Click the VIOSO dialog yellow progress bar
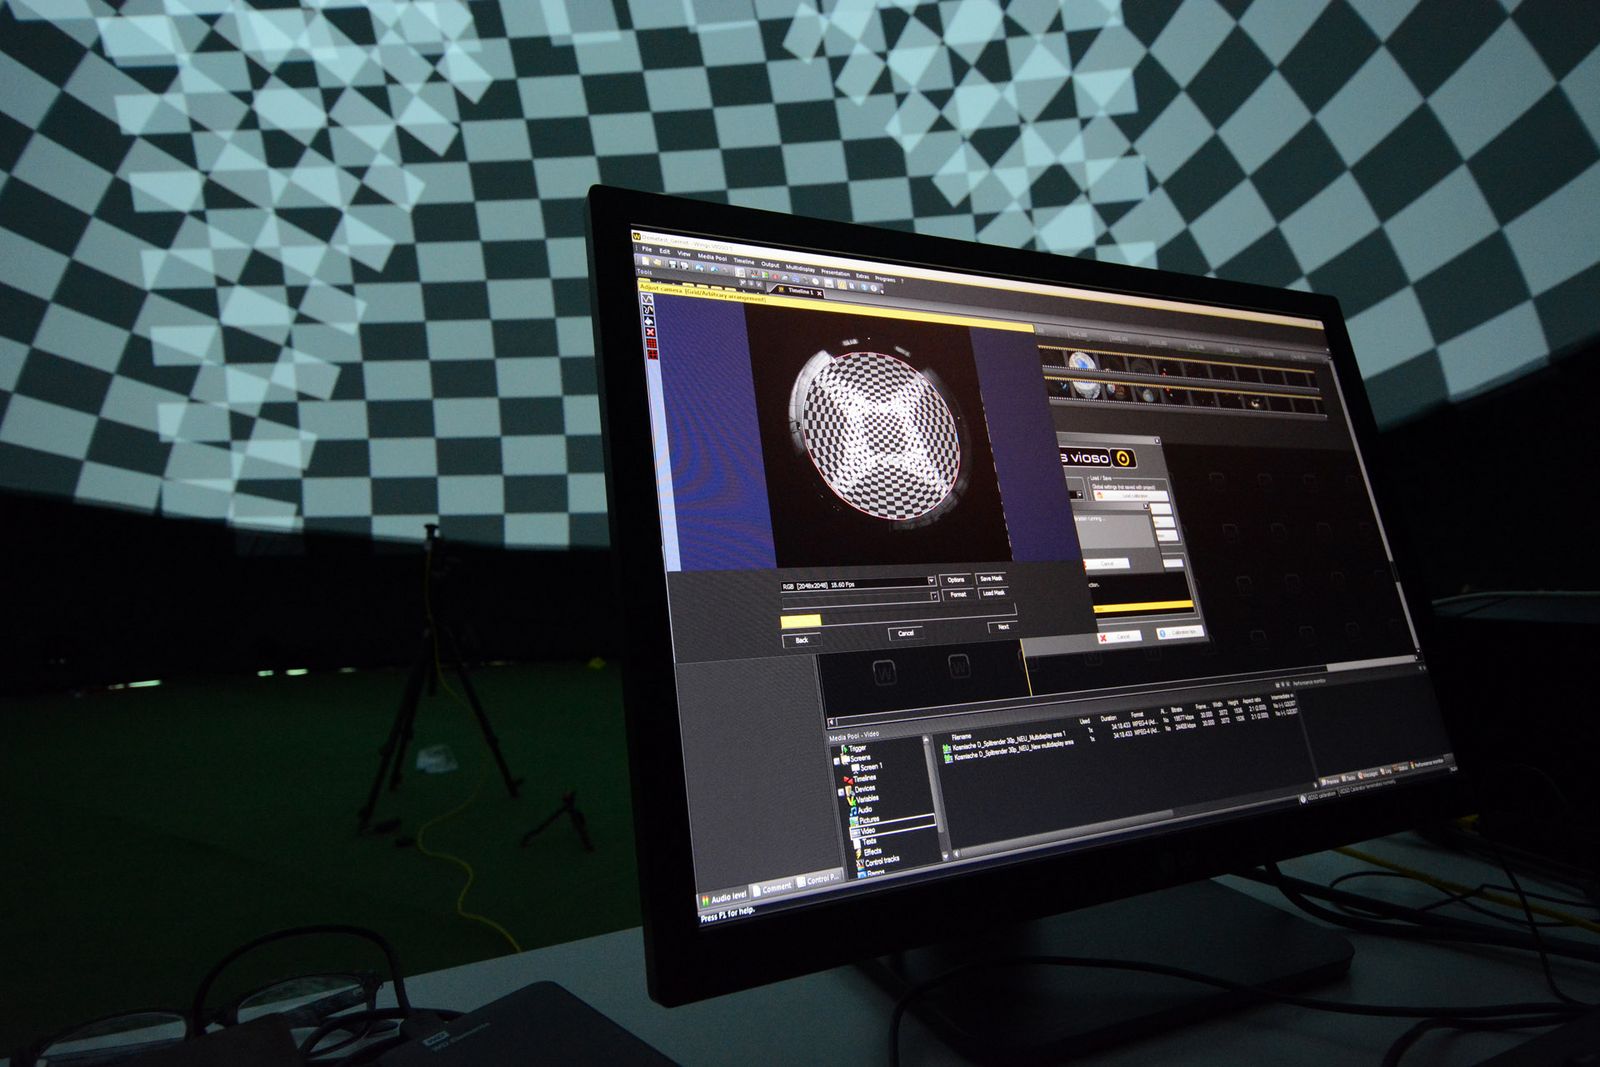The height and width of the screenshot is (1067, 1600). point(1143,608)
